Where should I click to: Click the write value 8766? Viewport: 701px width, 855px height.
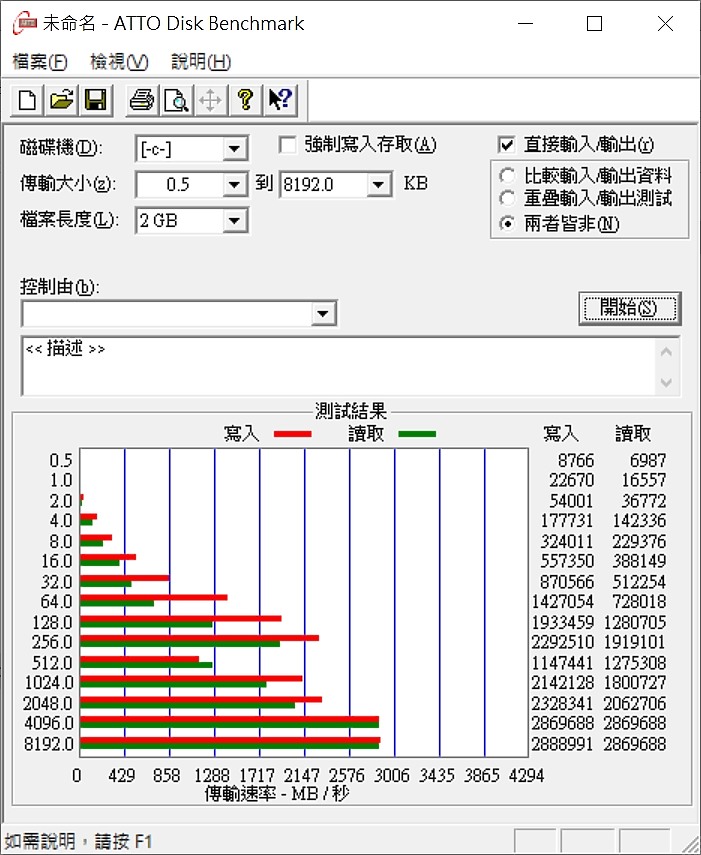576,461
